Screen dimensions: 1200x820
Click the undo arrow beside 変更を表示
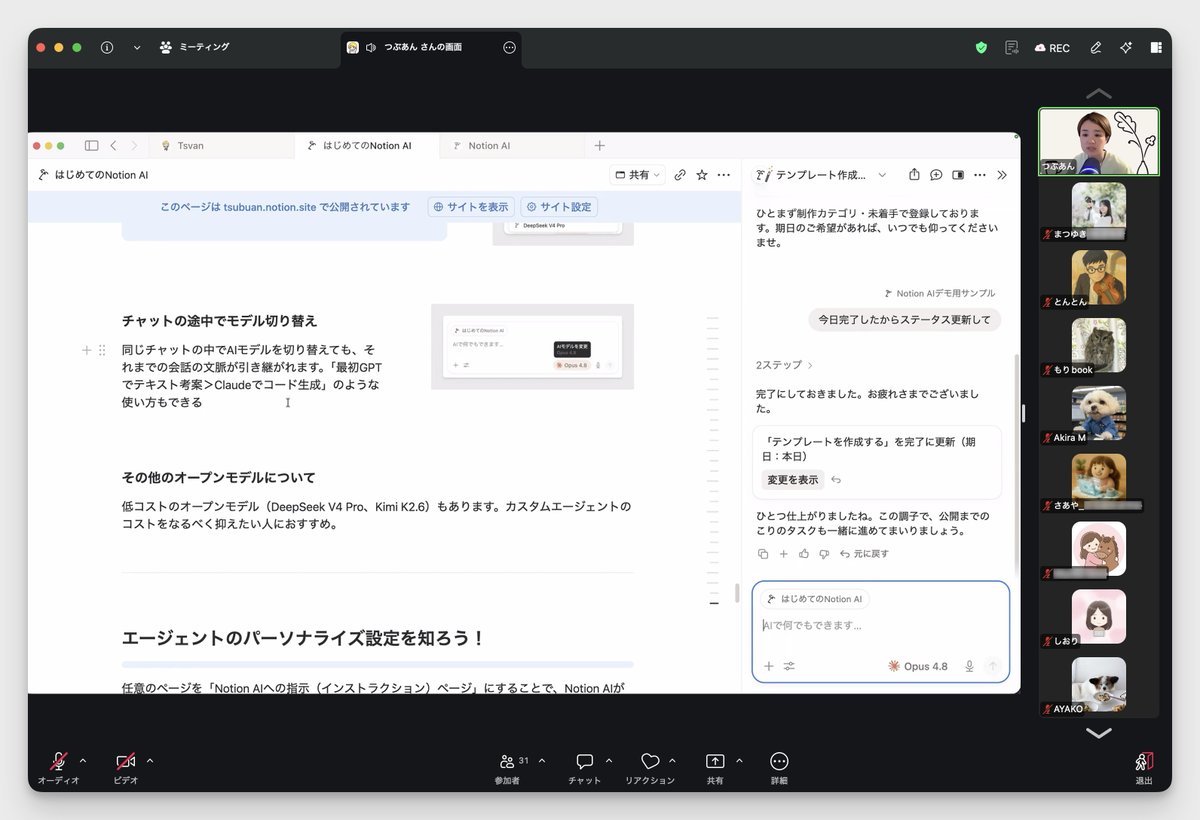(x=836, y=479)
